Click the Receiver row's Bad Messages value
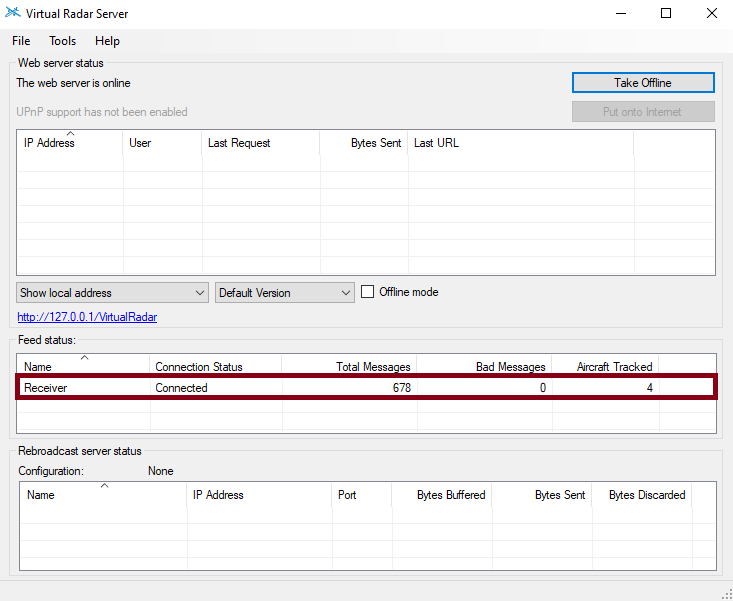Viewport: 733px width, 601px height. tap(542, 387)
